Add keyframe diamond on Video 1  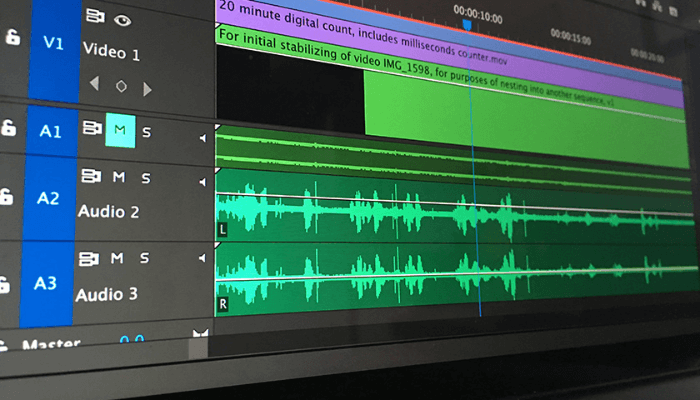pos(121,86)
